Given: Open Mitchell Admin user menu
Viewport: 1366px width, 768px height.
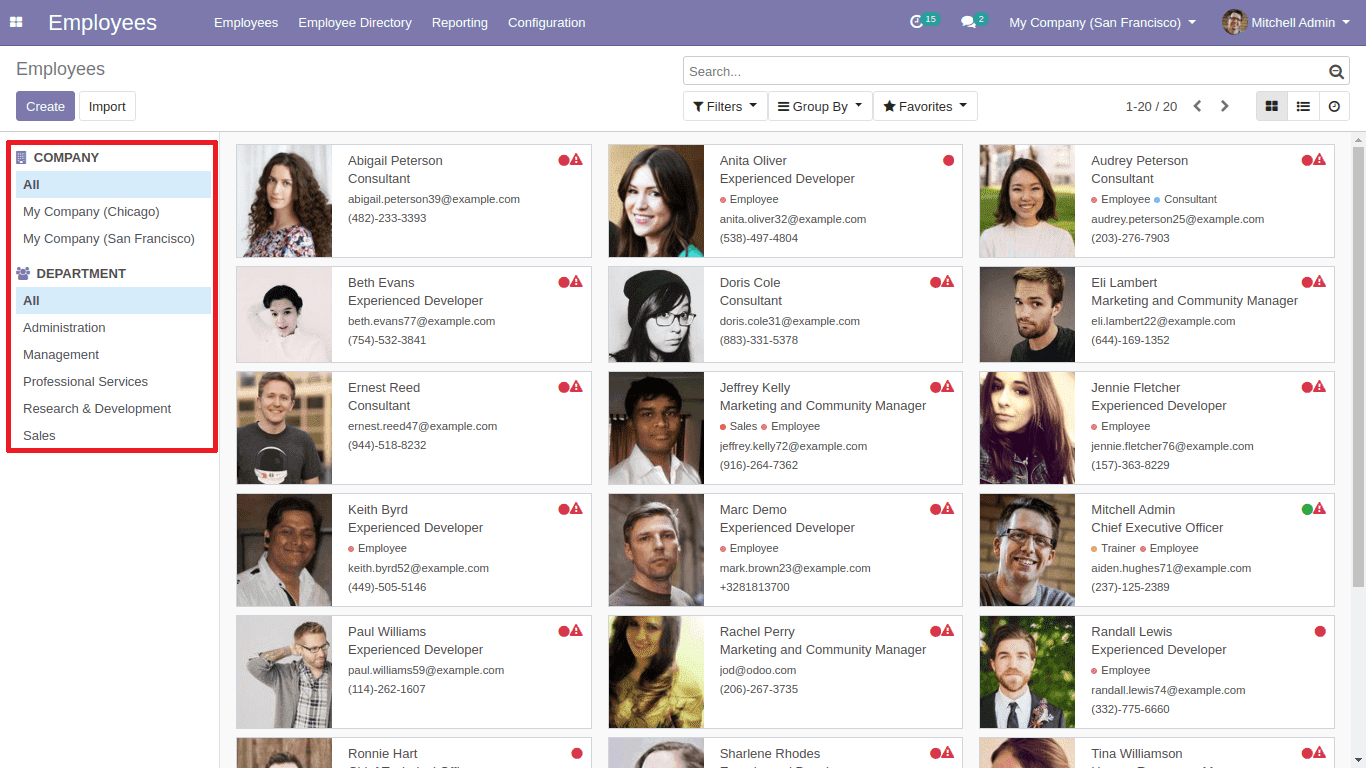Looking at the screenshot, I should [x=1285, y=22].
